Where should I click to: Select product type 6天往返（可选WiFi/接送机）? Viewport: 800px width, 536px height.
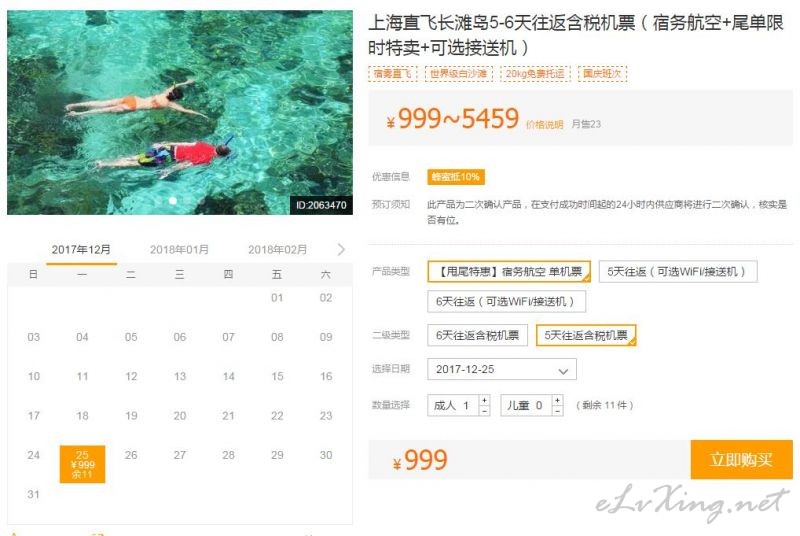click(x=506, y=301)
